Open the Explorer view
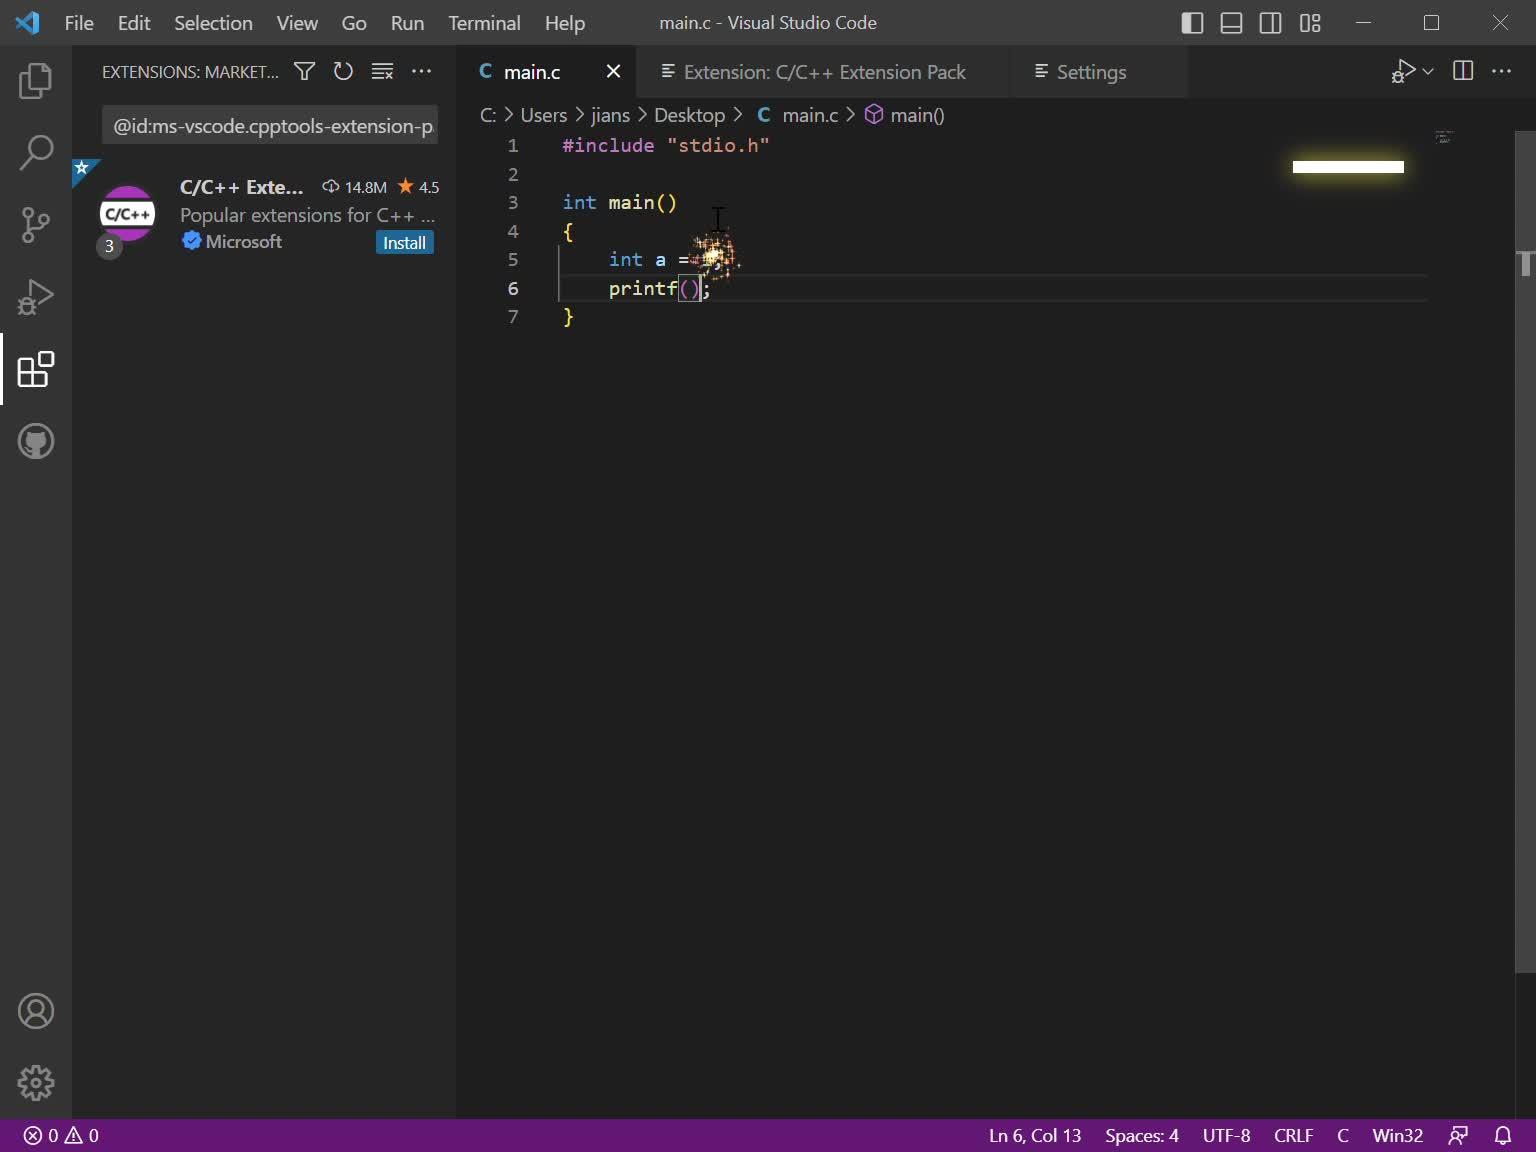 tap(36, 81)
